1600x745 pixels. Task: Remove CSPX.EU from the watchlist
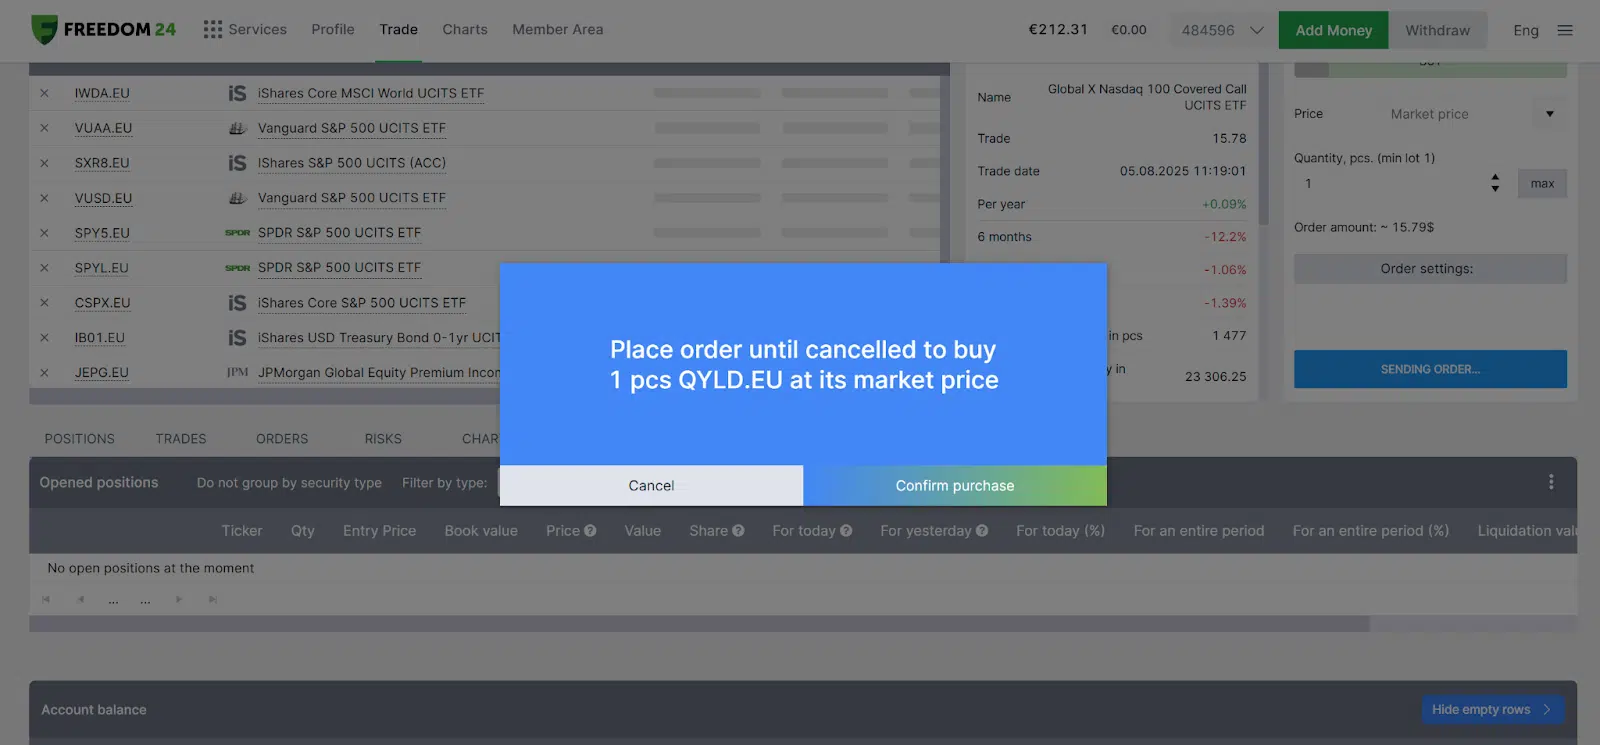(44, 303)
